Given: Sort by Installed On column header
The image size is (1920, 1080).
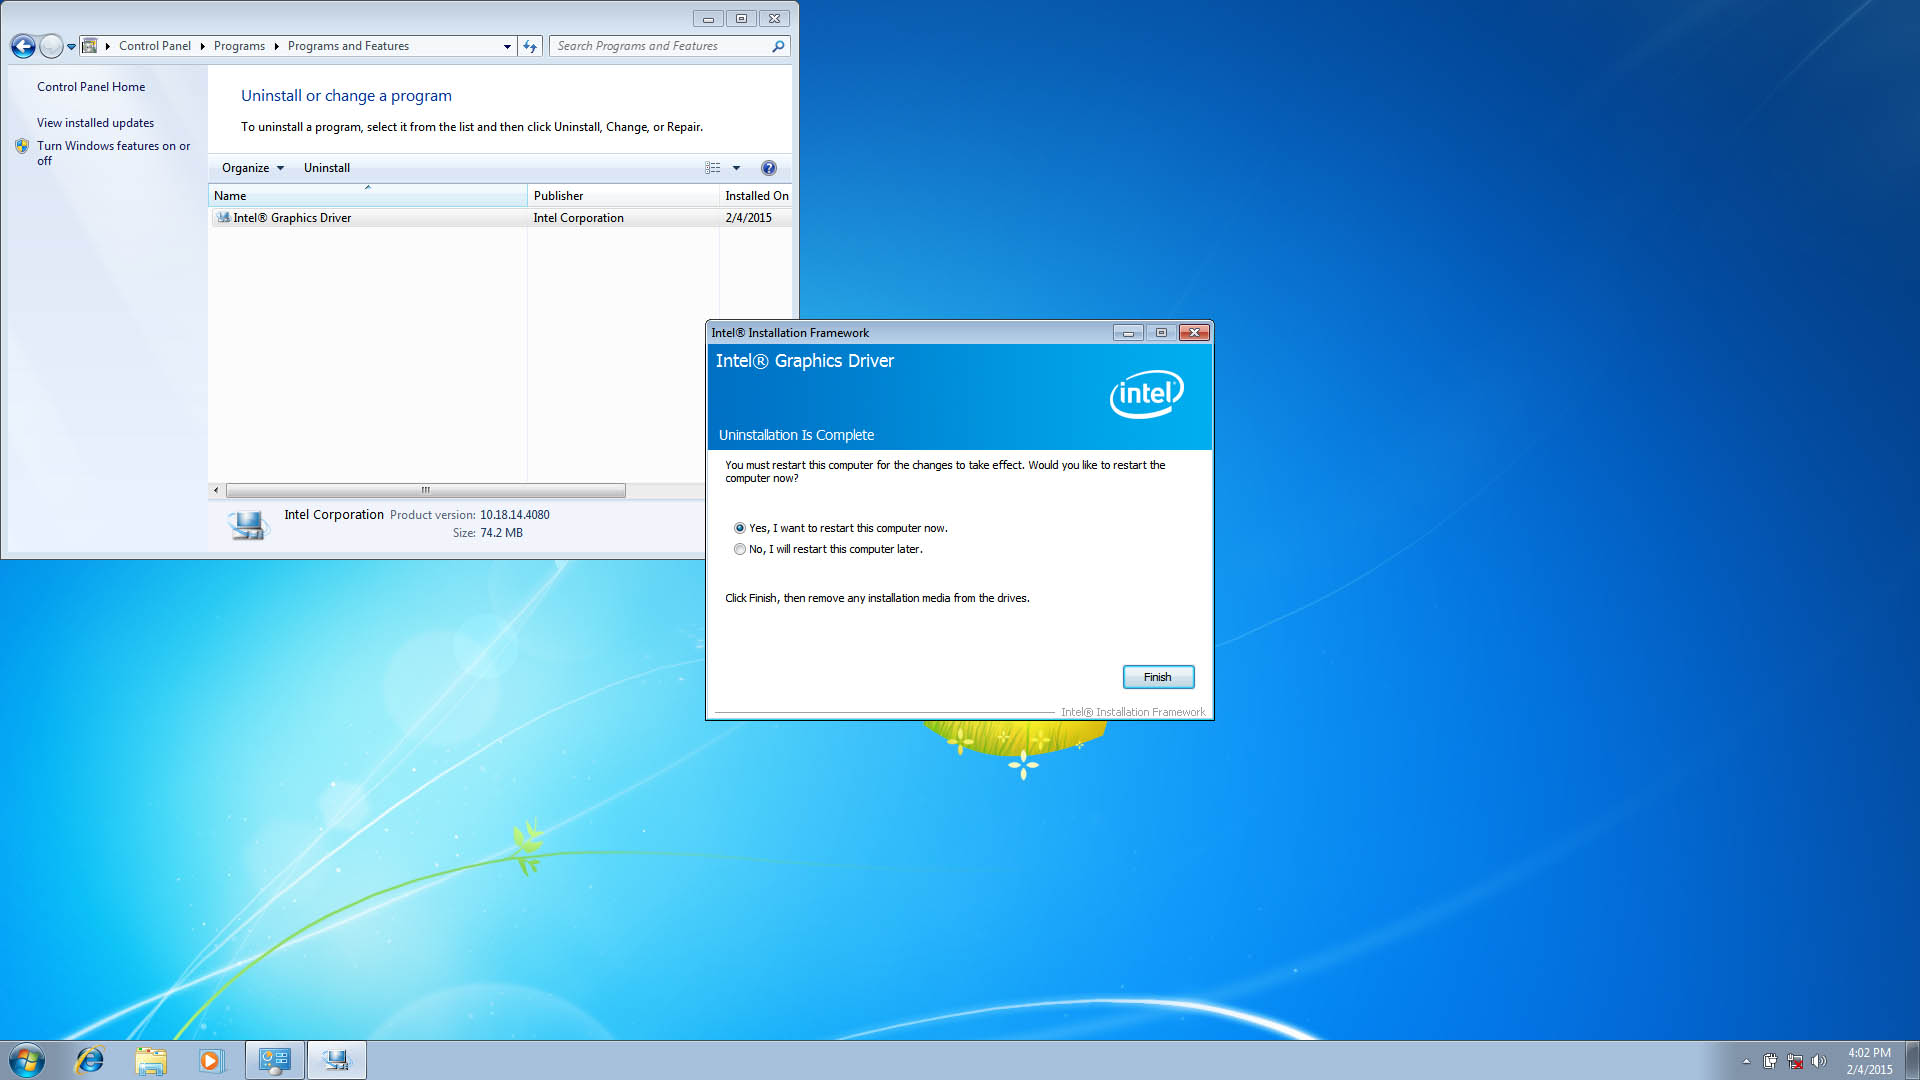Looking at the screenshot, I should click(x=756, y=196).
